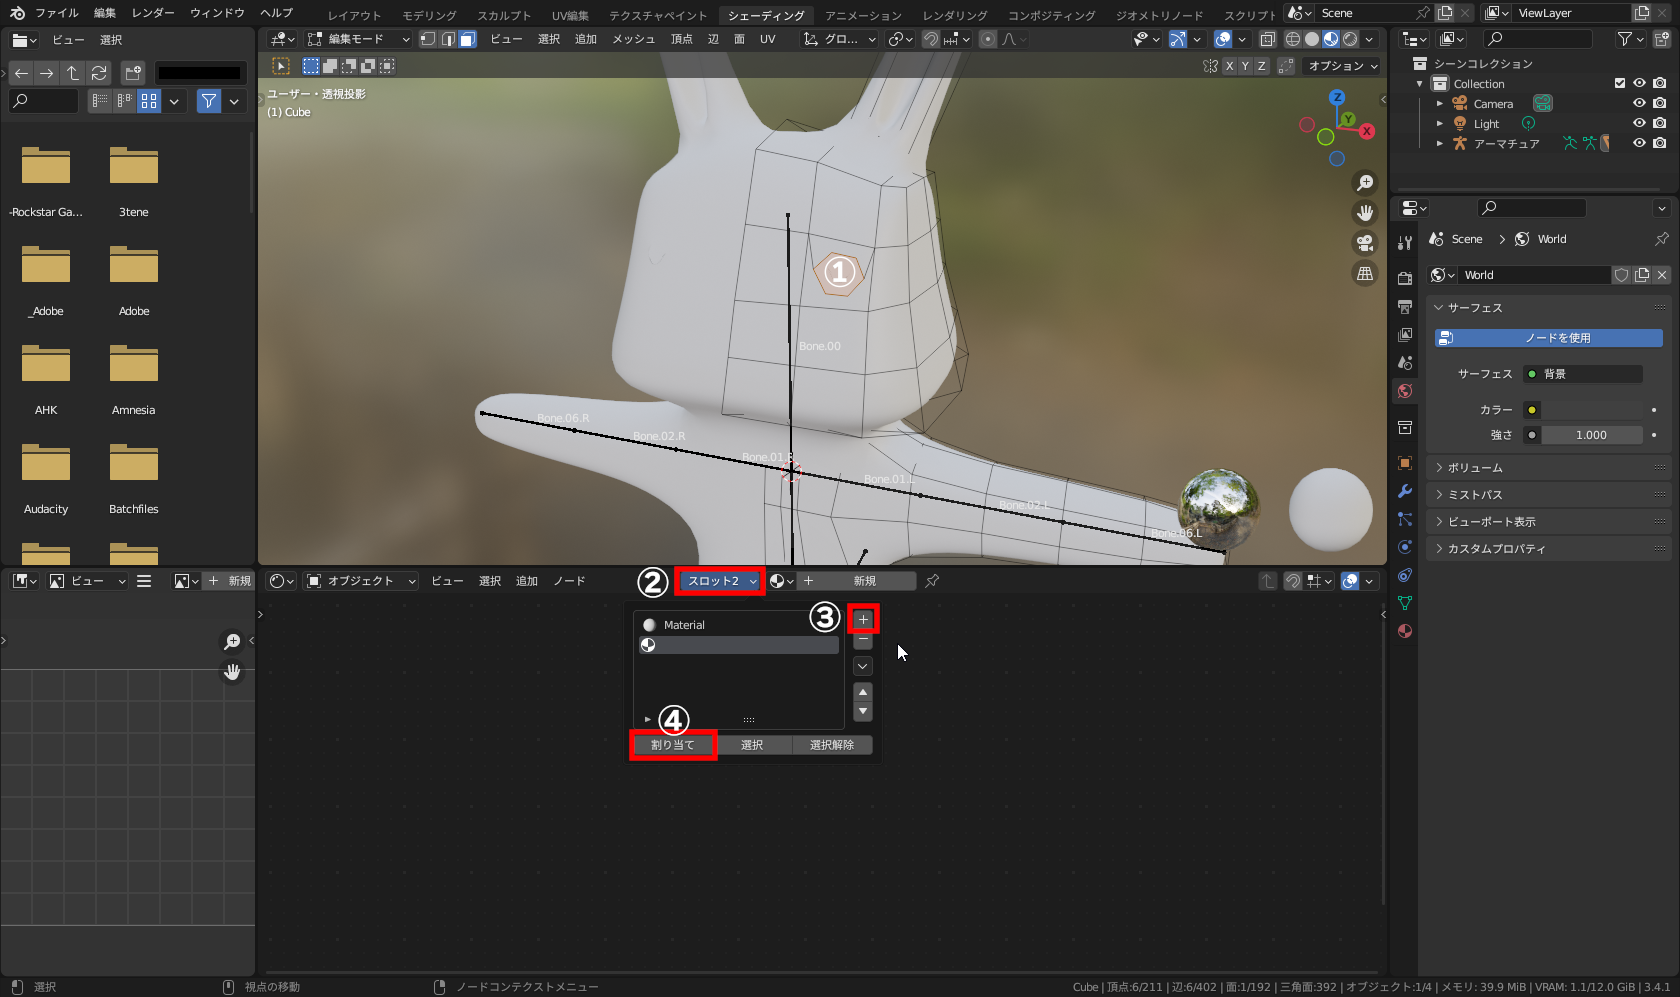Switch to the モデリング workspace tab
The image size is (1680, 997).
[429, 15]
